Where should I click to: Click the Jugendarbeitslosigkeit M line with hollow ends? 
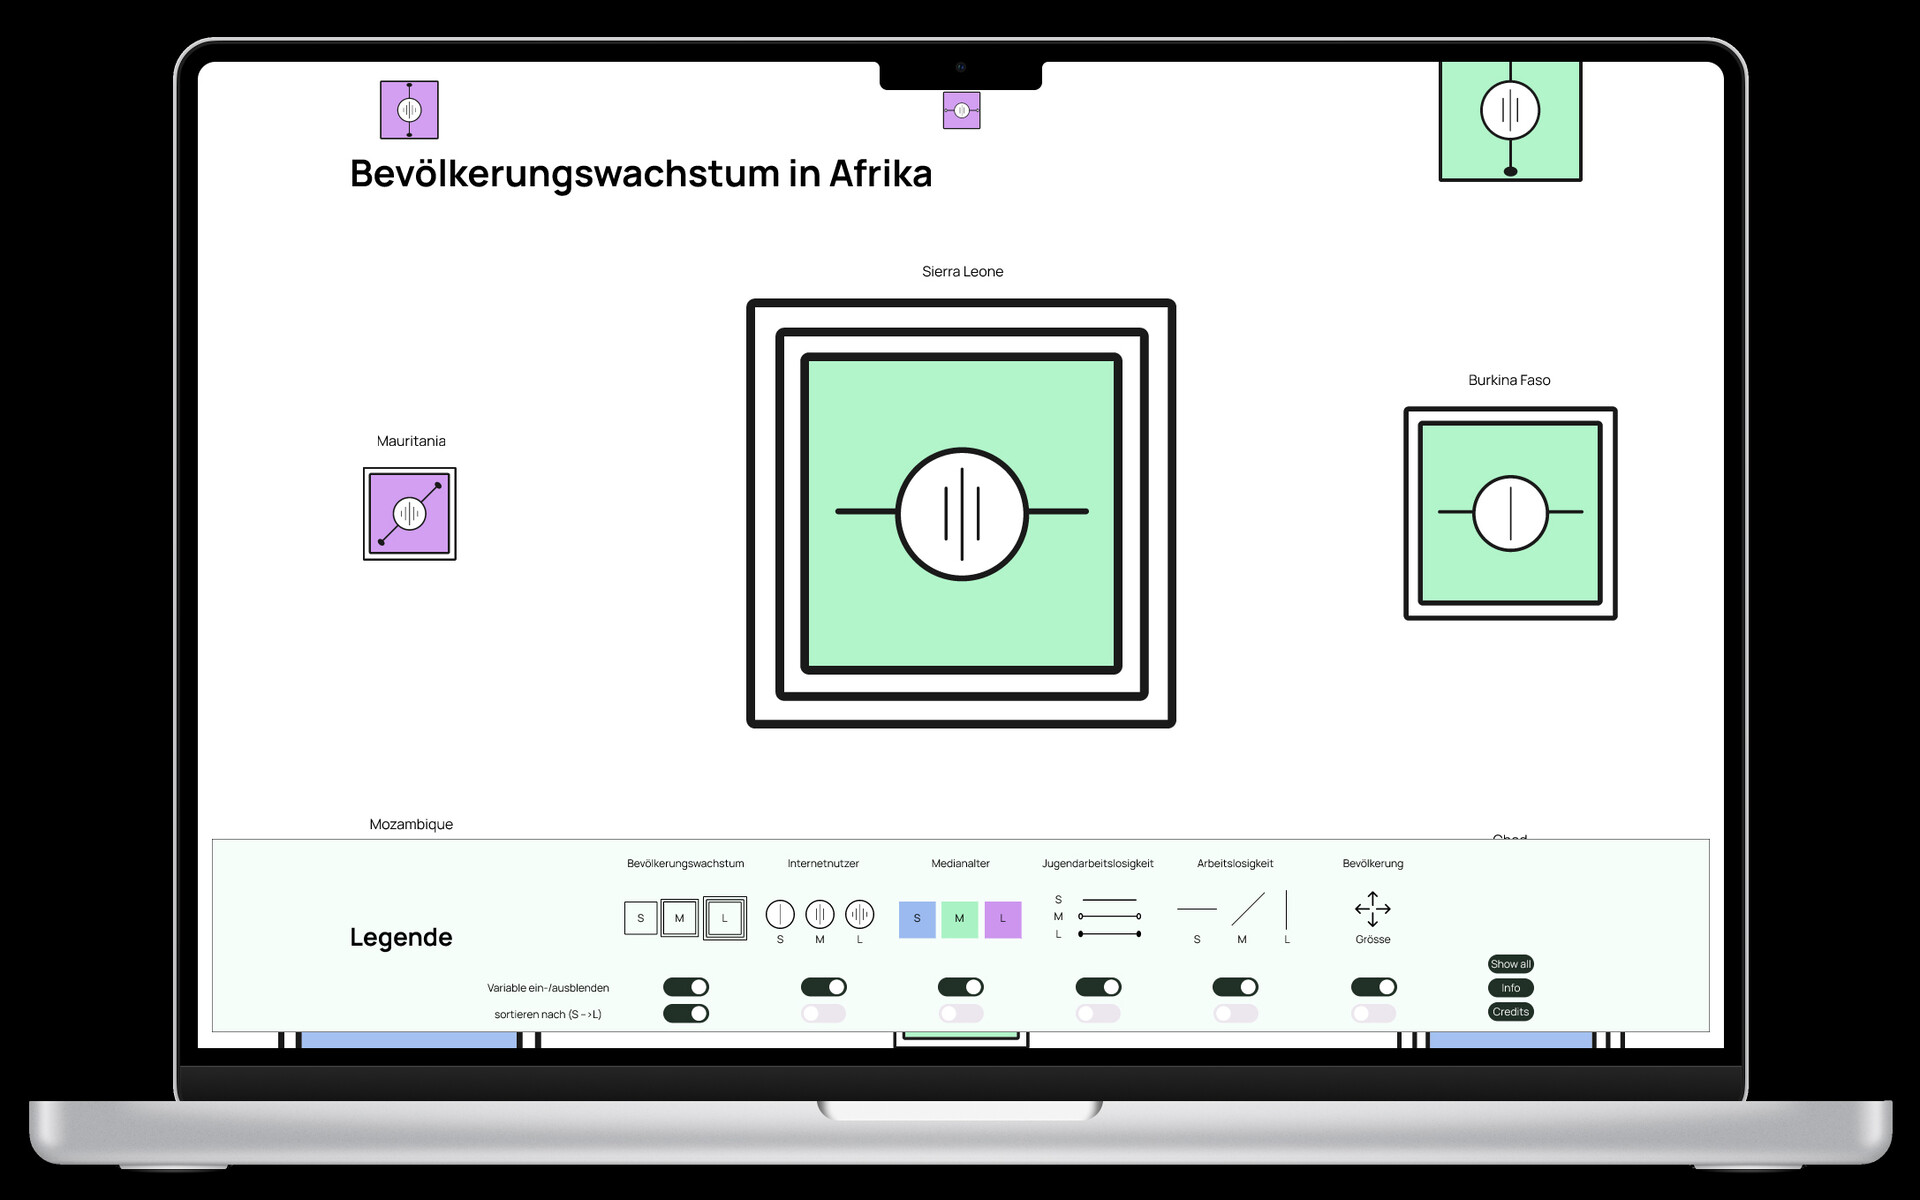[x=1109, y=916]
